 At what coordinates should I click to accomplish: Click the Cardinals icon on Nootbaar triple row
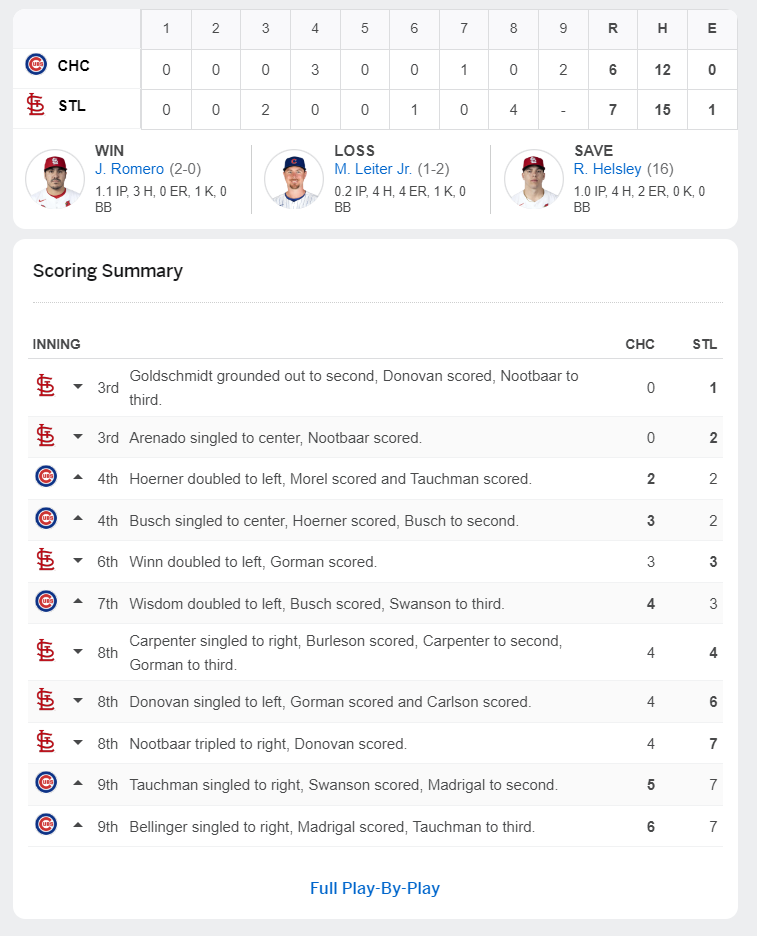click(46, 742)
